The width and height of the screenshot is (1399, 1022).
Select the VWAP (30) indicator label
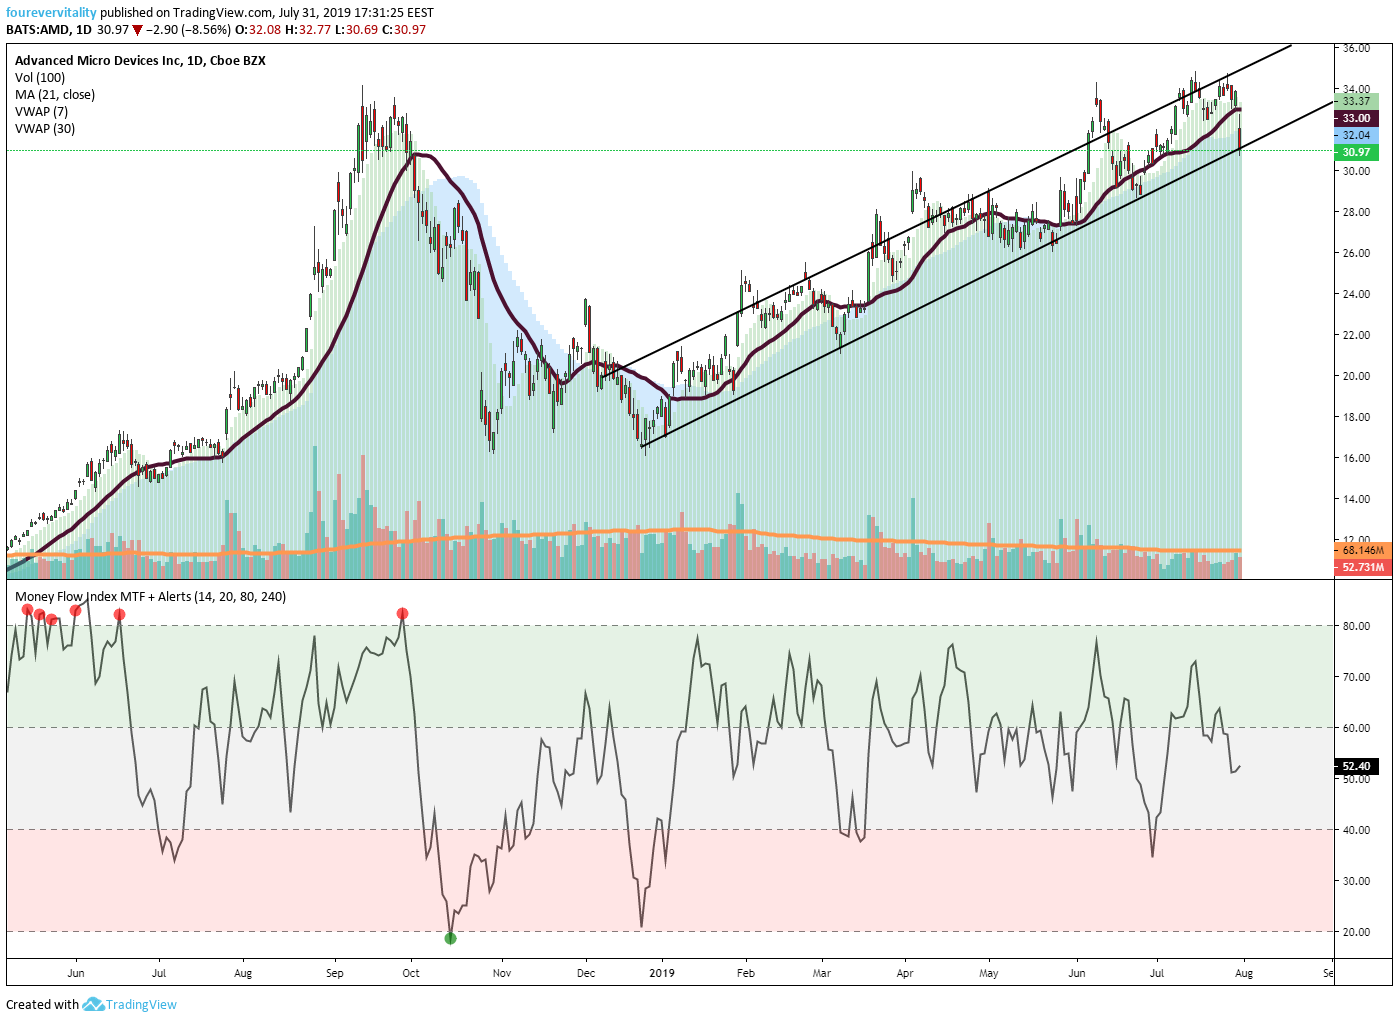[45, 129]
